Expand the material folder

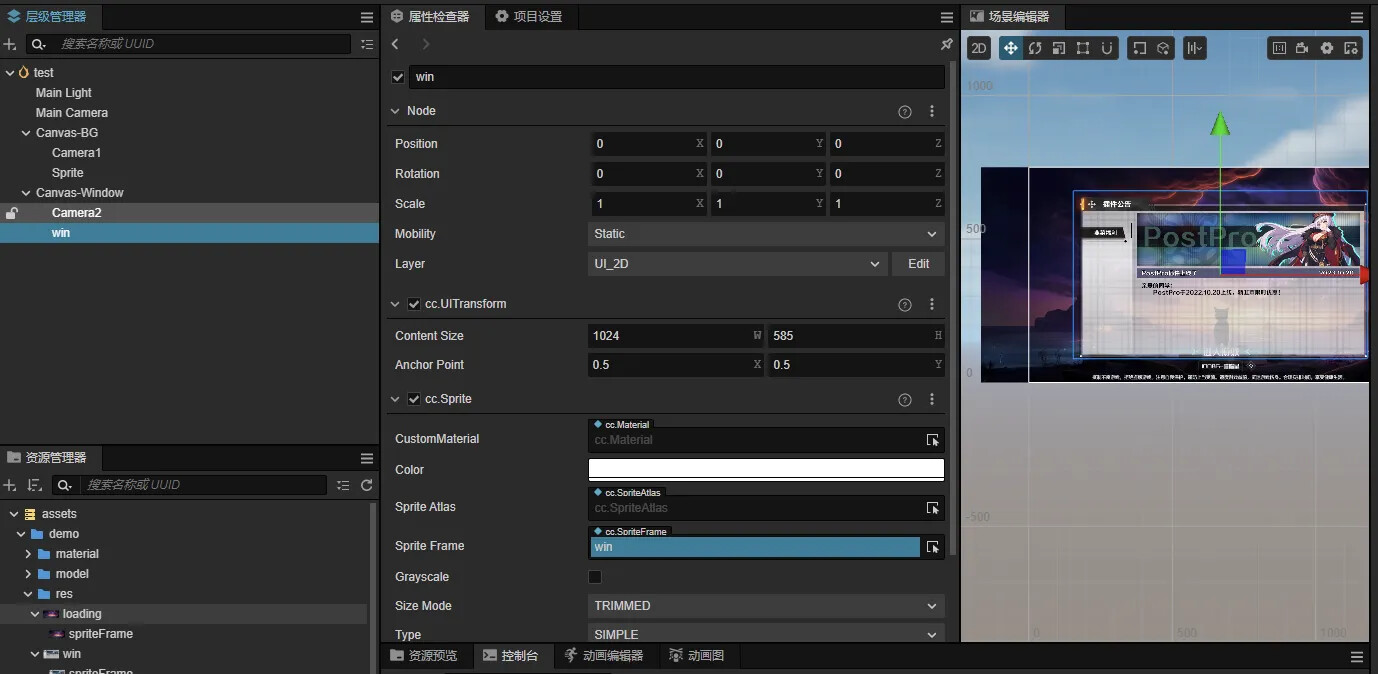tap(28, 554)
